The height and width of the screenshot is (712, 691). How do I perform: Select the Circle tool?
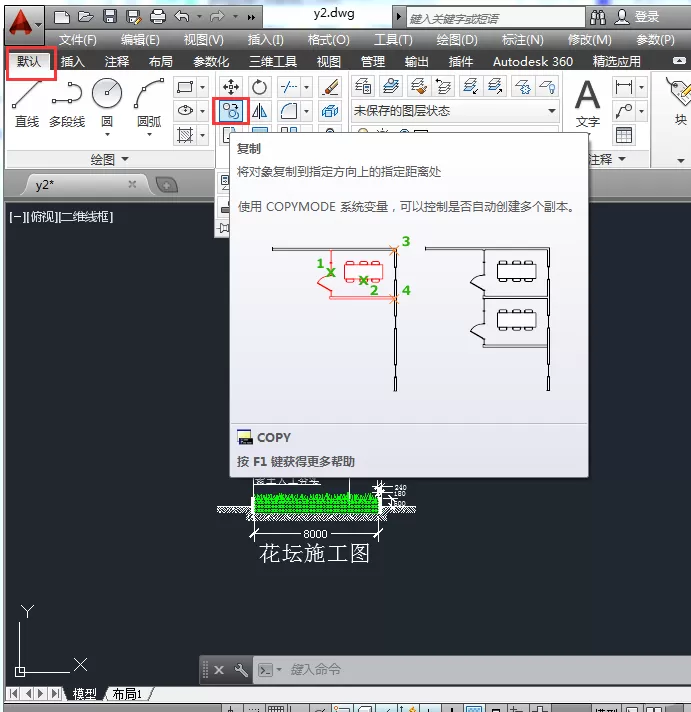[107, 104]
